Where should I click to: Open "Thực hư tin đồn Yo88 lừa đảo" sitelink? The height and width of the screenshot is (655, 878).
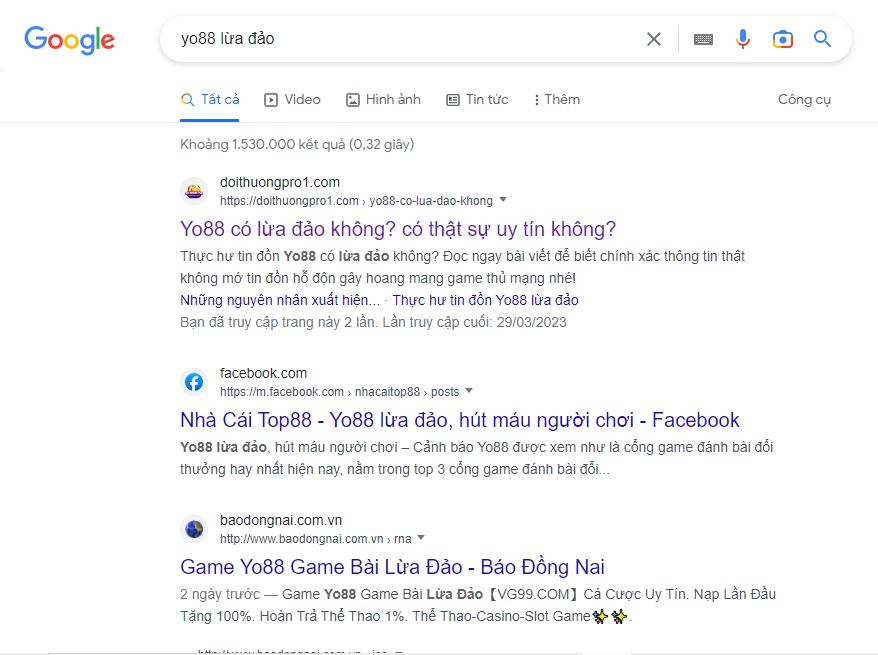pyautogui.click(x=485, y=300)
